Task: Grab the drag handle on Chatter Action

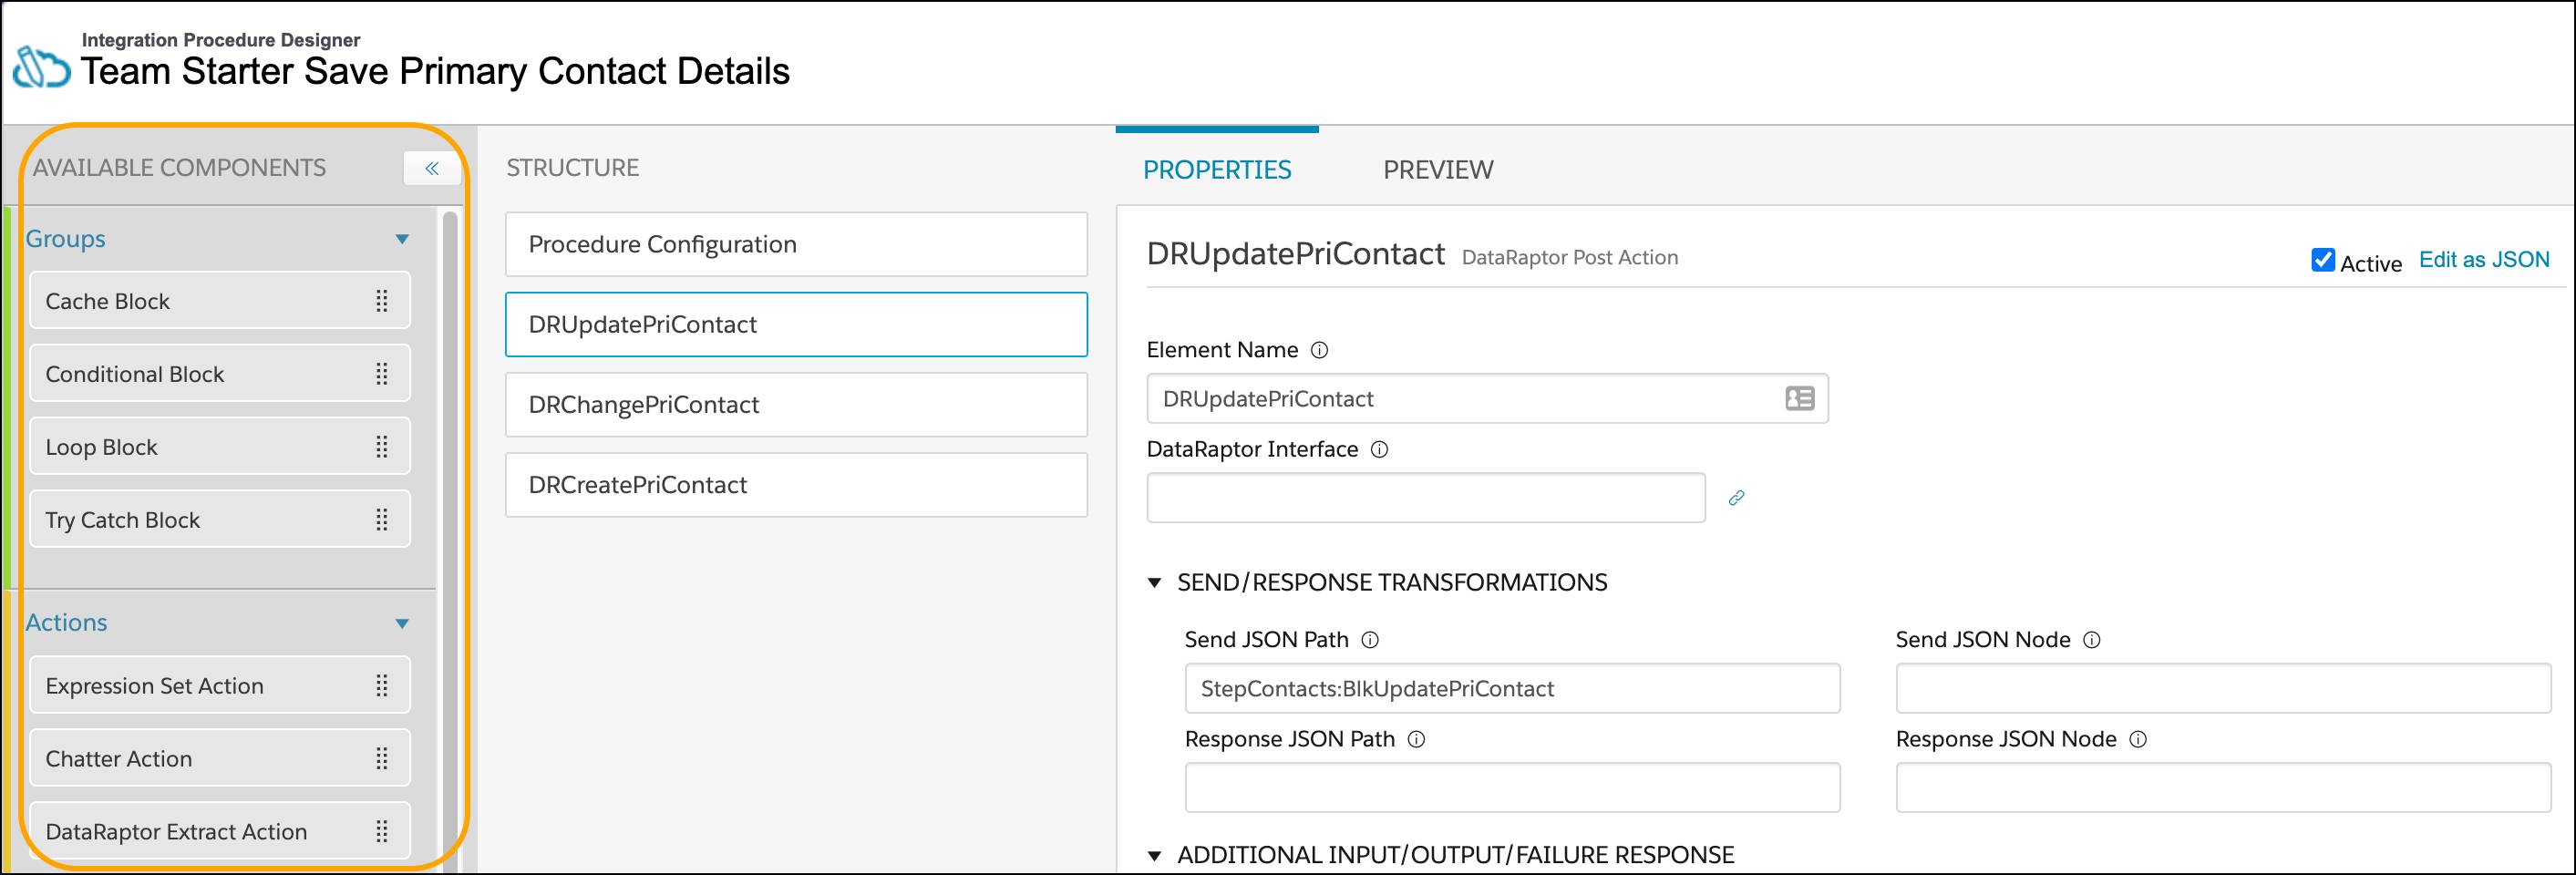Action: [382, 758]
